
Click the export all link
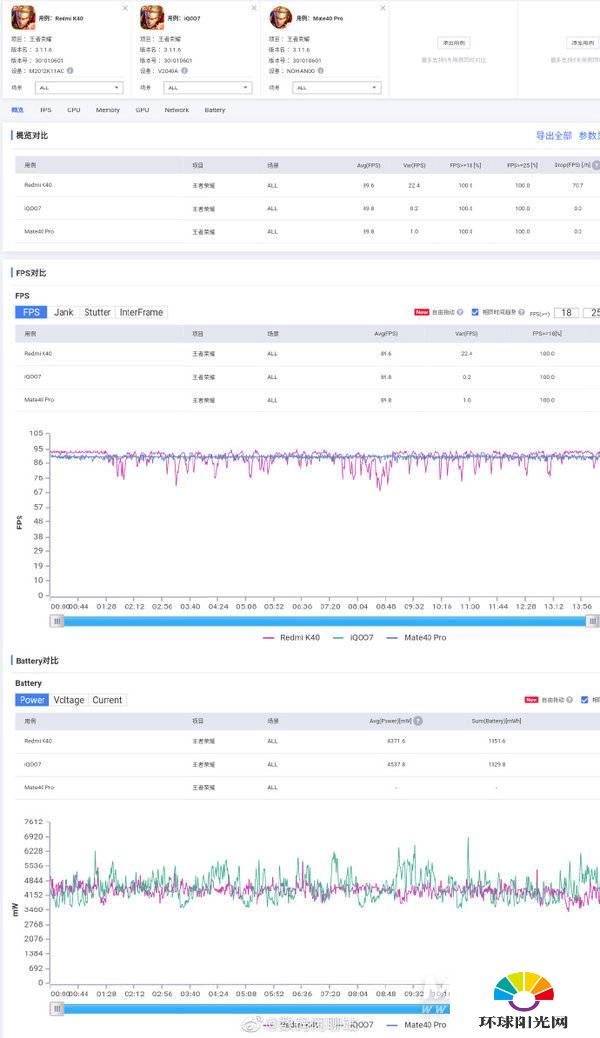click(x=554, y=135)
